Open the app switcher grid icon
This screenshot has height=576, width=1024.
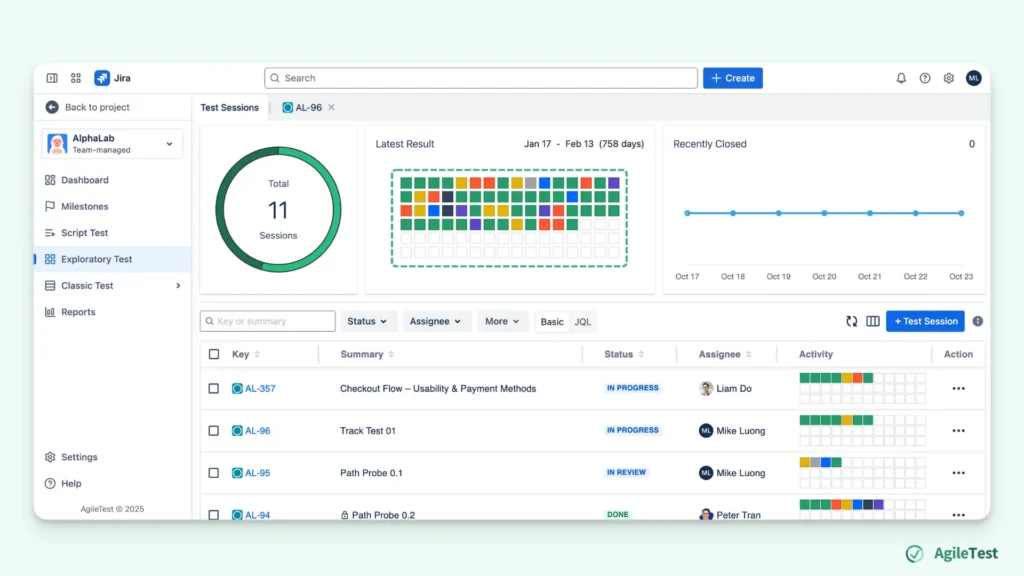click(x=76, y=78)
